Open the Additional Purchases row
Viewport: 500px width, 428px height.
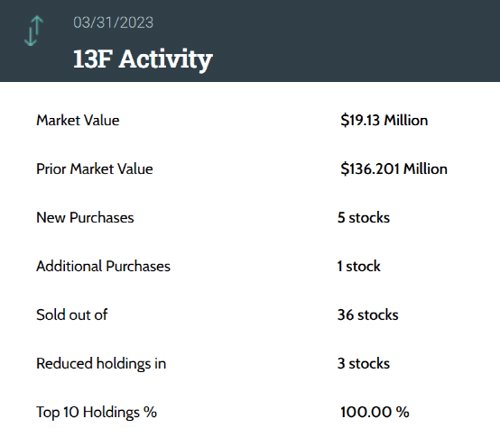click(x=250, y=266)
